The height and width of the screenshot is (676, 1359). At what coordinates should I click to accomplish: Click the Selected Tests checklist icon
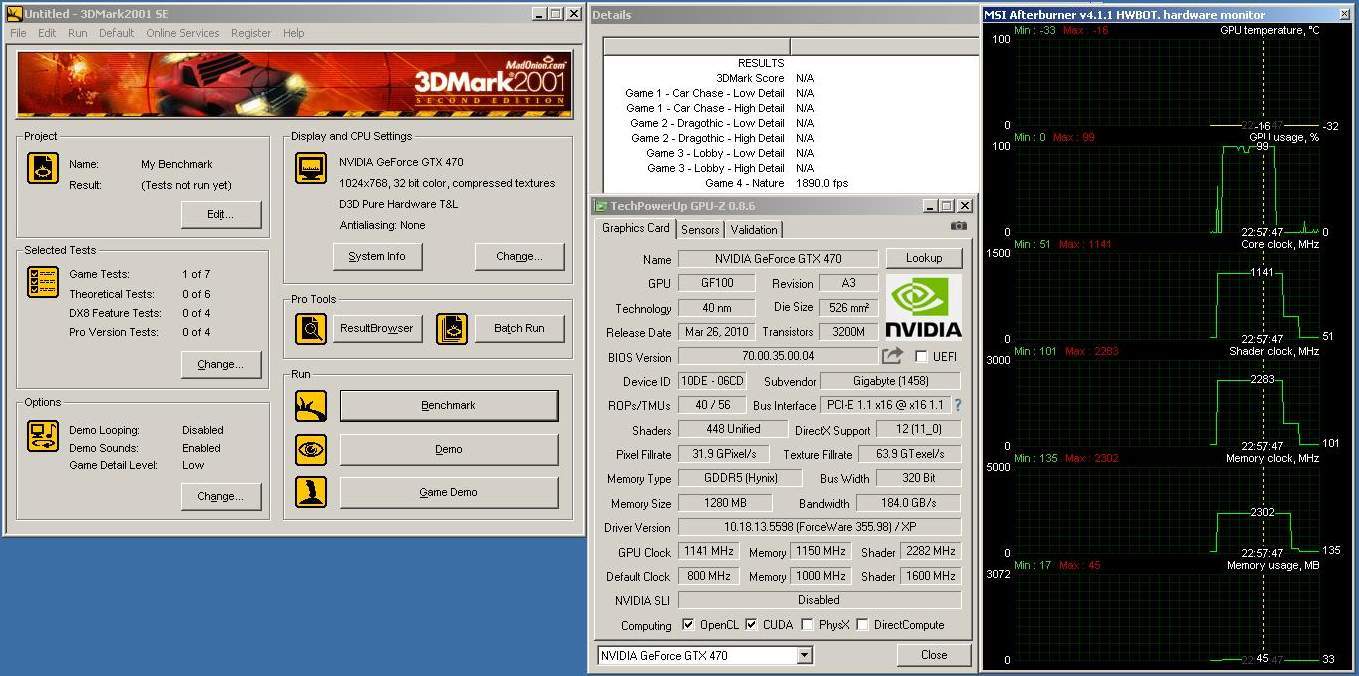[x=43, y=282]
